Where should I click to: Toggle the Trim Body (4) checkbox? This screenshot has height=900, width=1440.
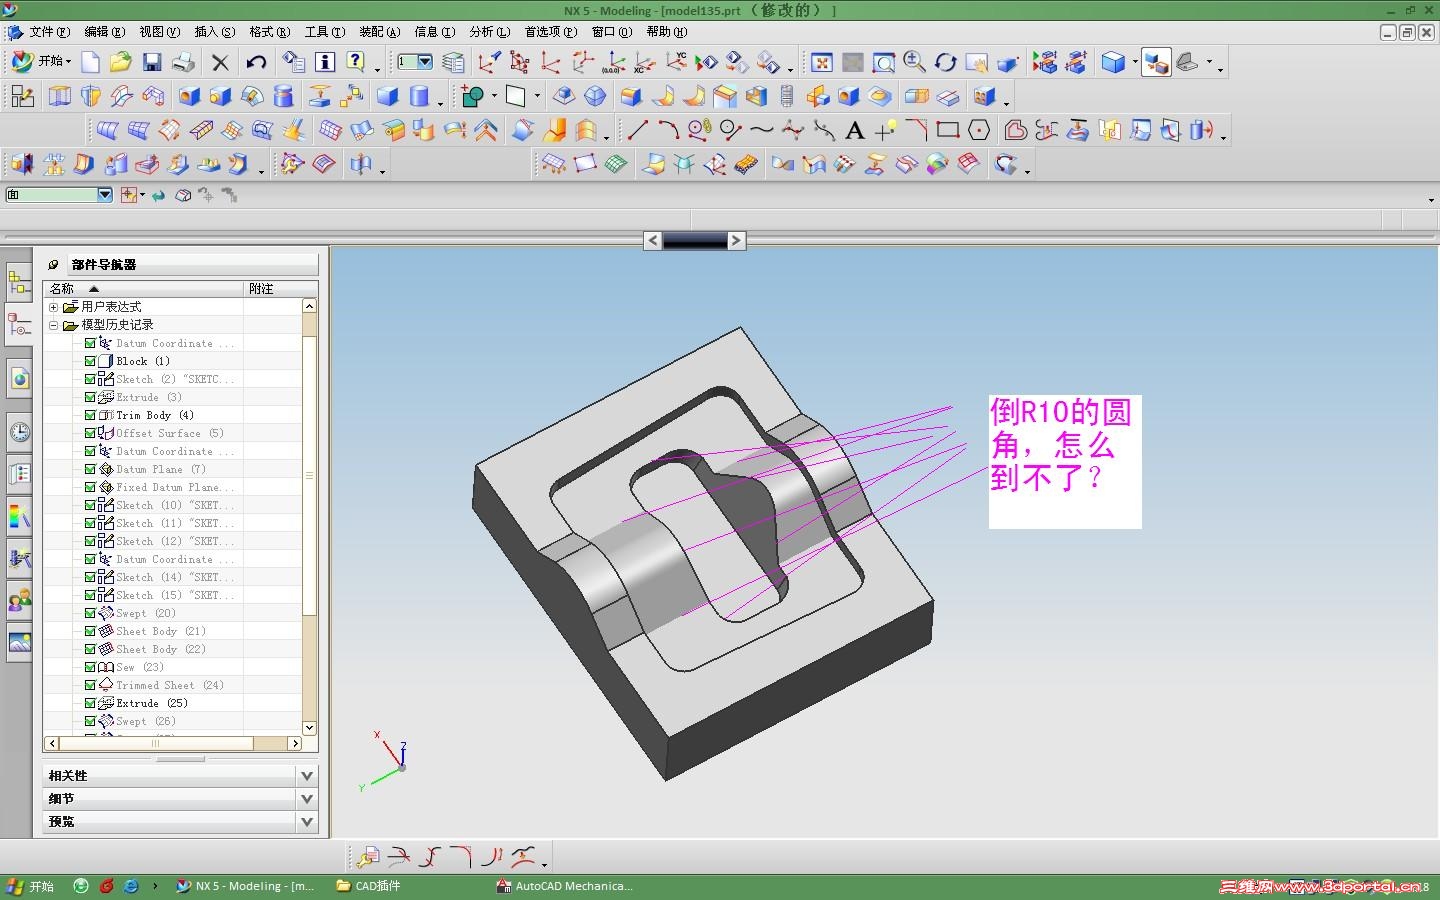click(x=90, y=415)
